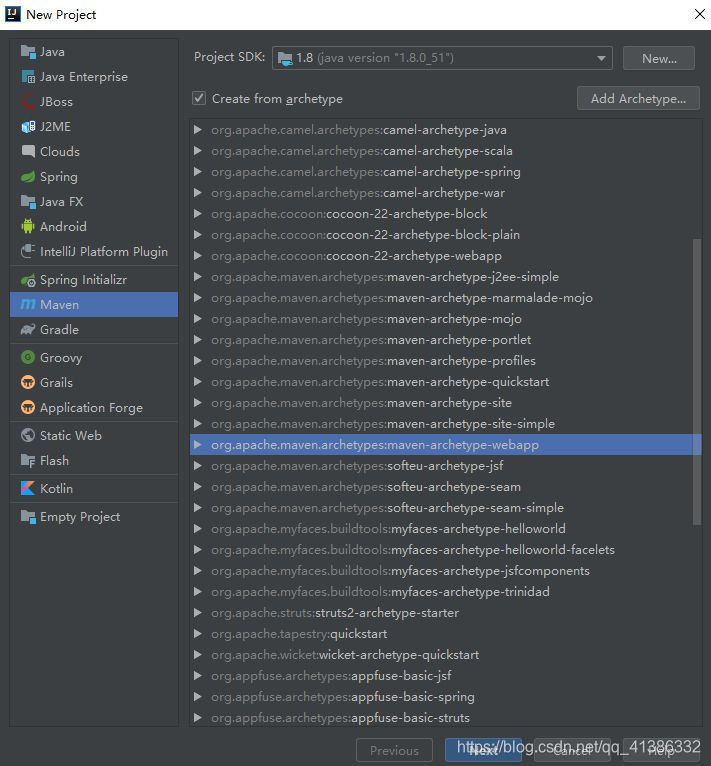Click the Java project type icon
Viewport: 711px width, 766px height.
tap(28, 52)
